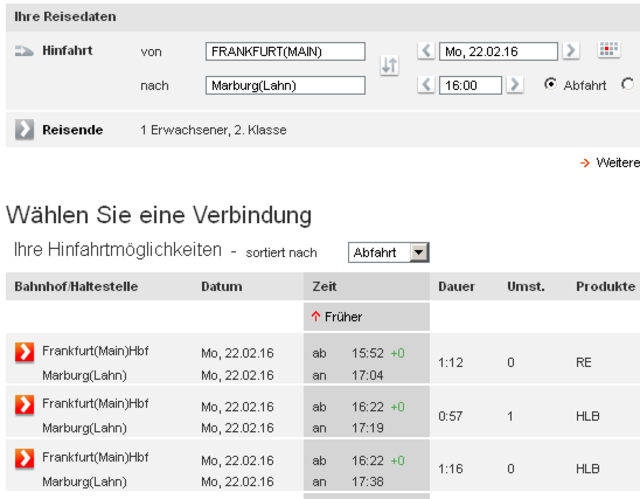
Task: Click the 'nach' field containing Marburg(Lahn)
Action: (285, 86)
